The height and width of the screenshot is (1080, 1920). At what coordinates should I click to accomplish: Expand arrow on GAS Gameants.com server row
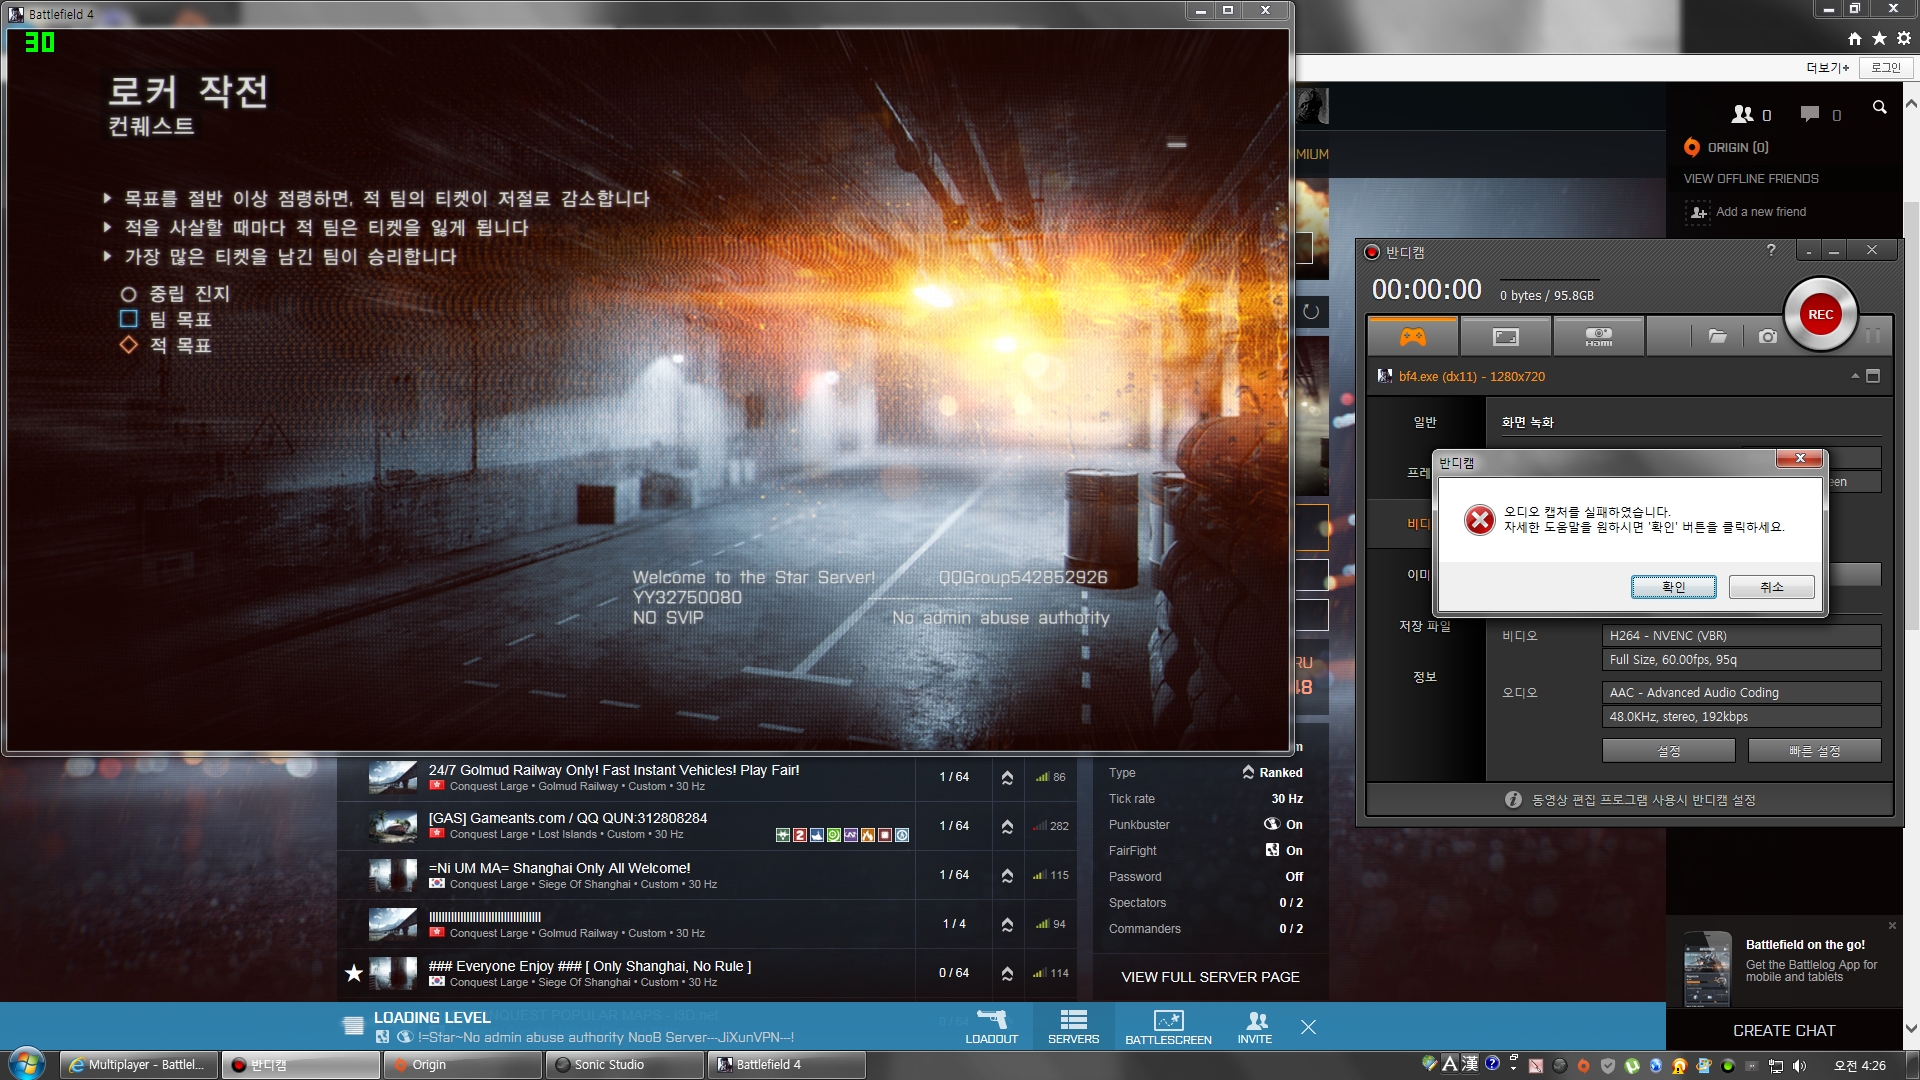[1007, 826]
